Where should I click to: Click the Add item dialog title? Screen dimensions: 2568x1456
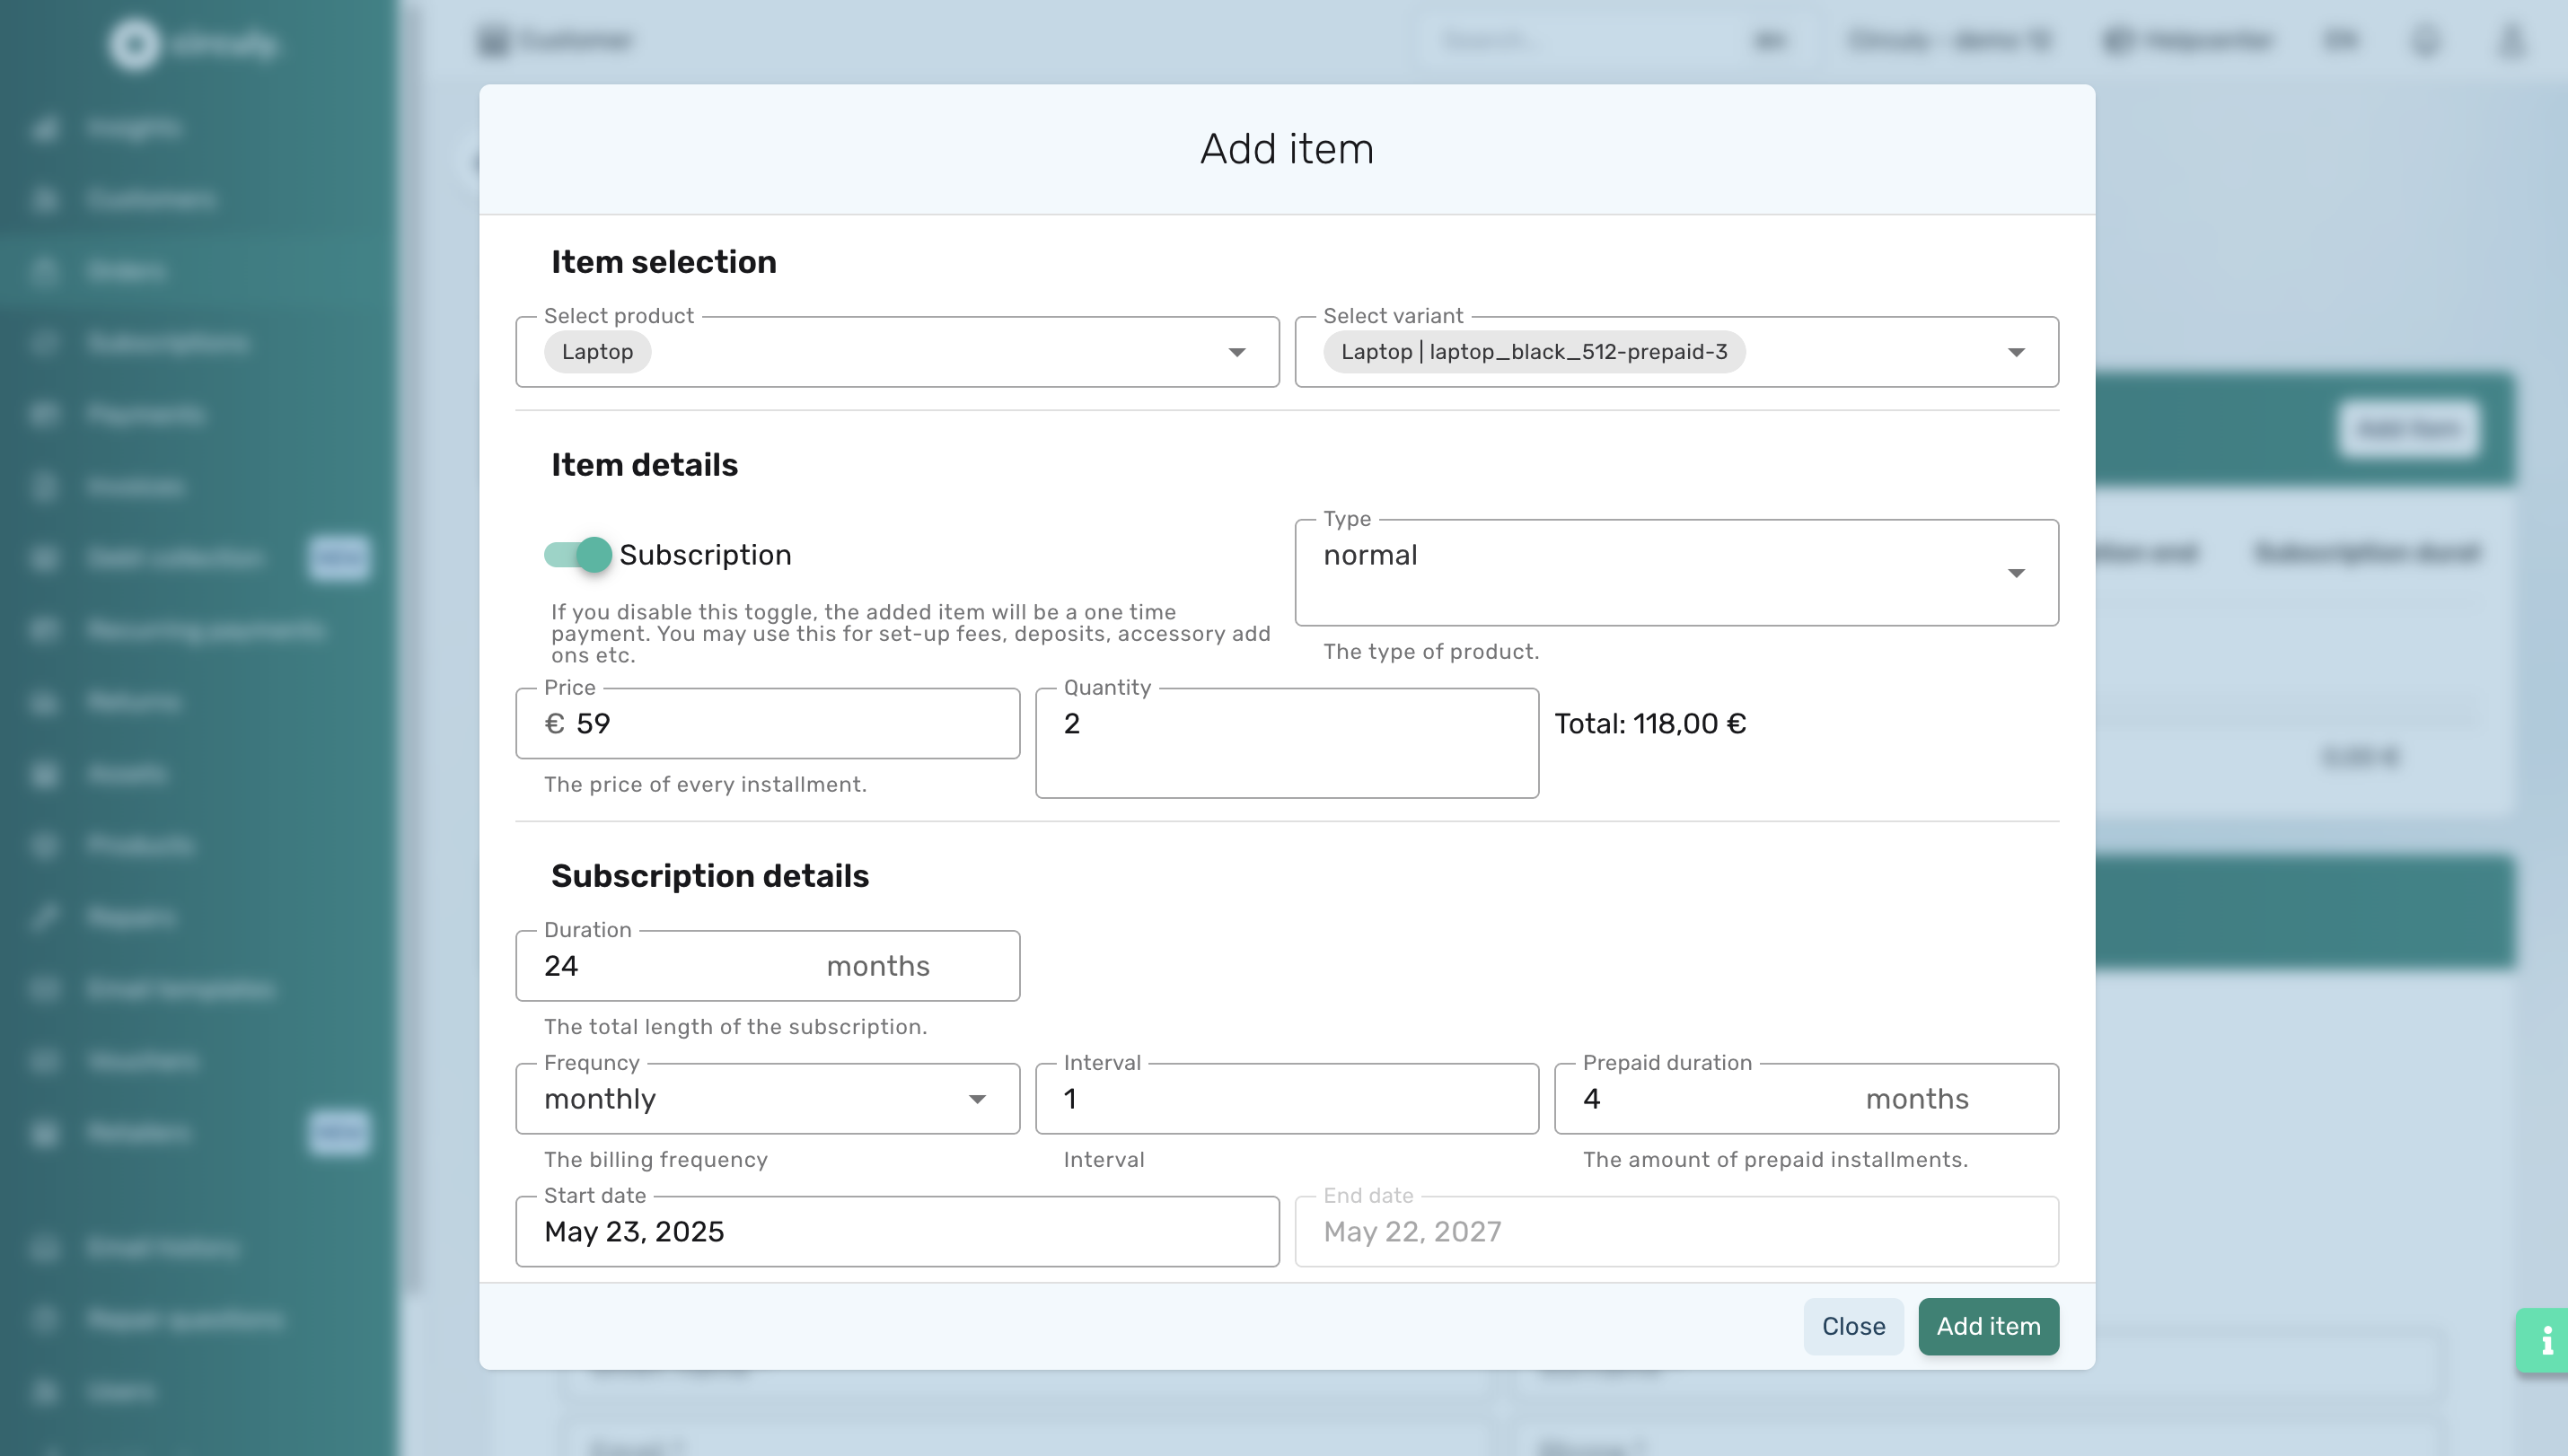pos(1286,149)
